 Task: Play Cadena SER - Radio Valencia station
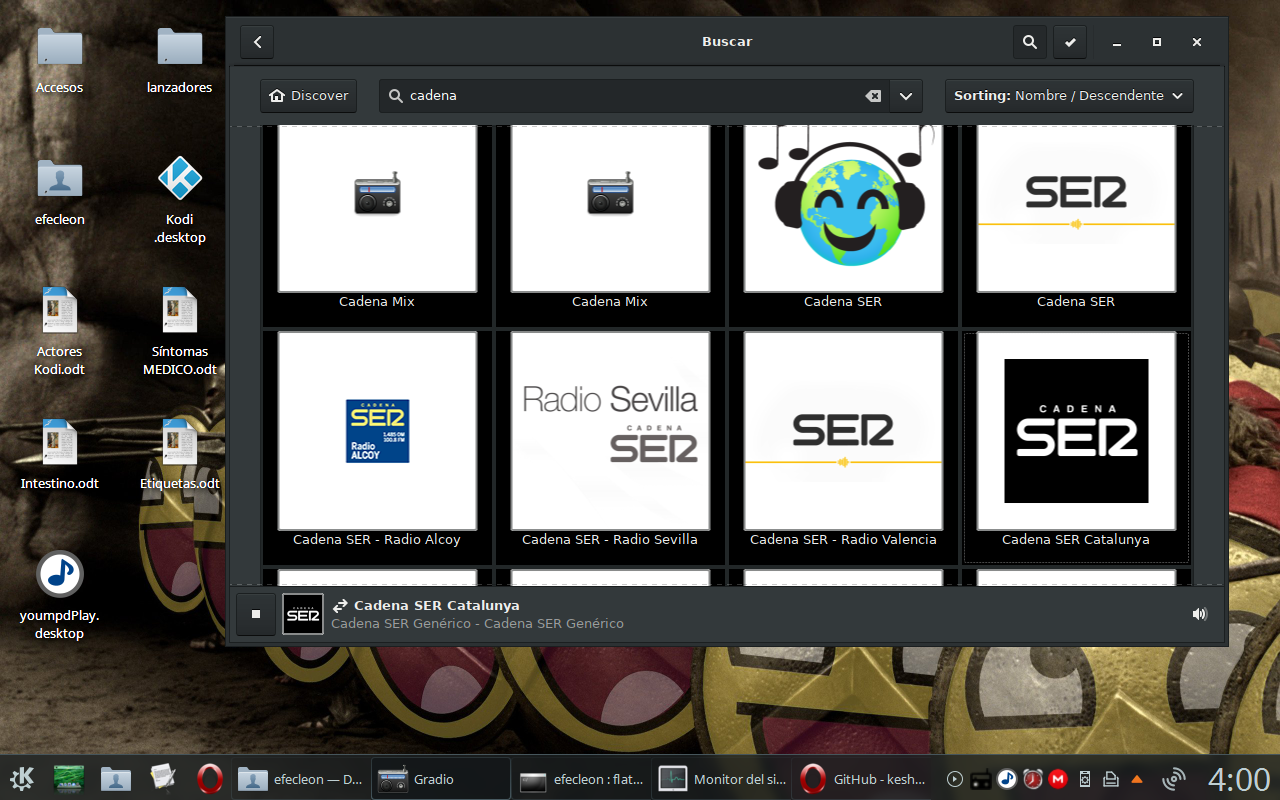[x=843, y=446]
